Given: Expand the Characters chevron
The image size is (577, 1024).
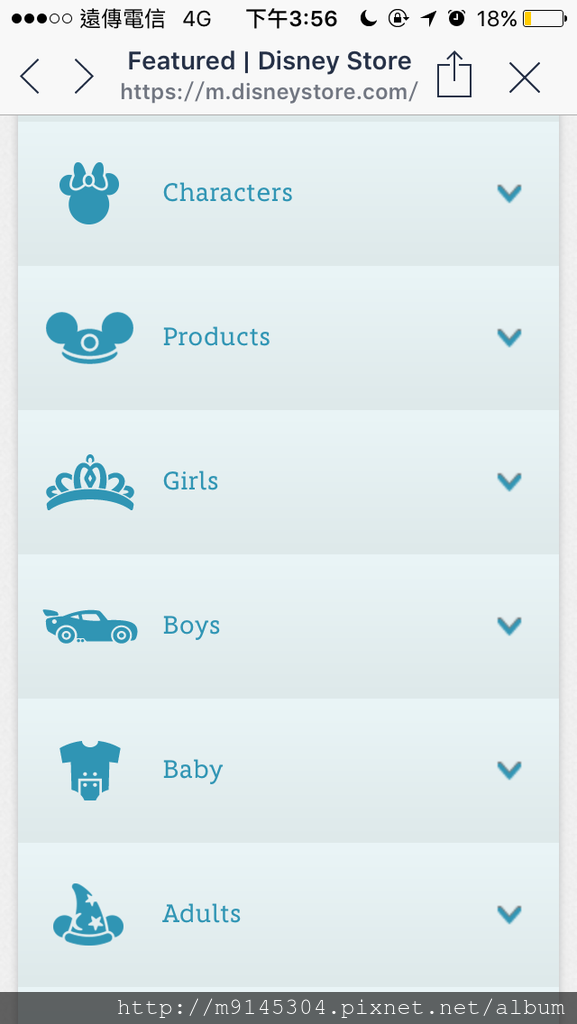Looking at the screenshot, I should point(509,193).
